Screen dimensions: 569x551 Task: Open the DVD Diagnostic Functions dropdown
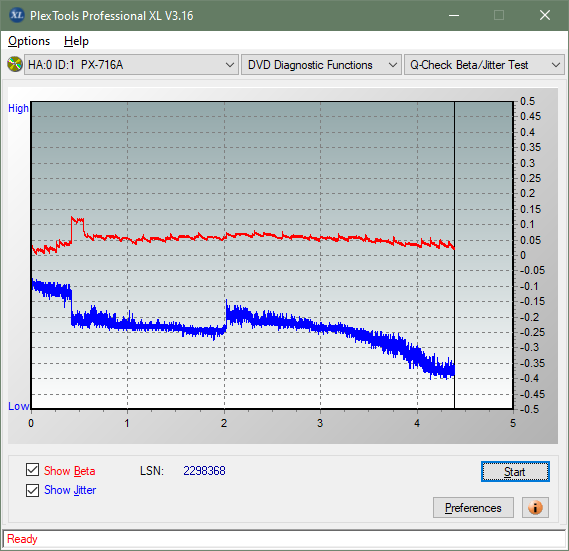321,65
